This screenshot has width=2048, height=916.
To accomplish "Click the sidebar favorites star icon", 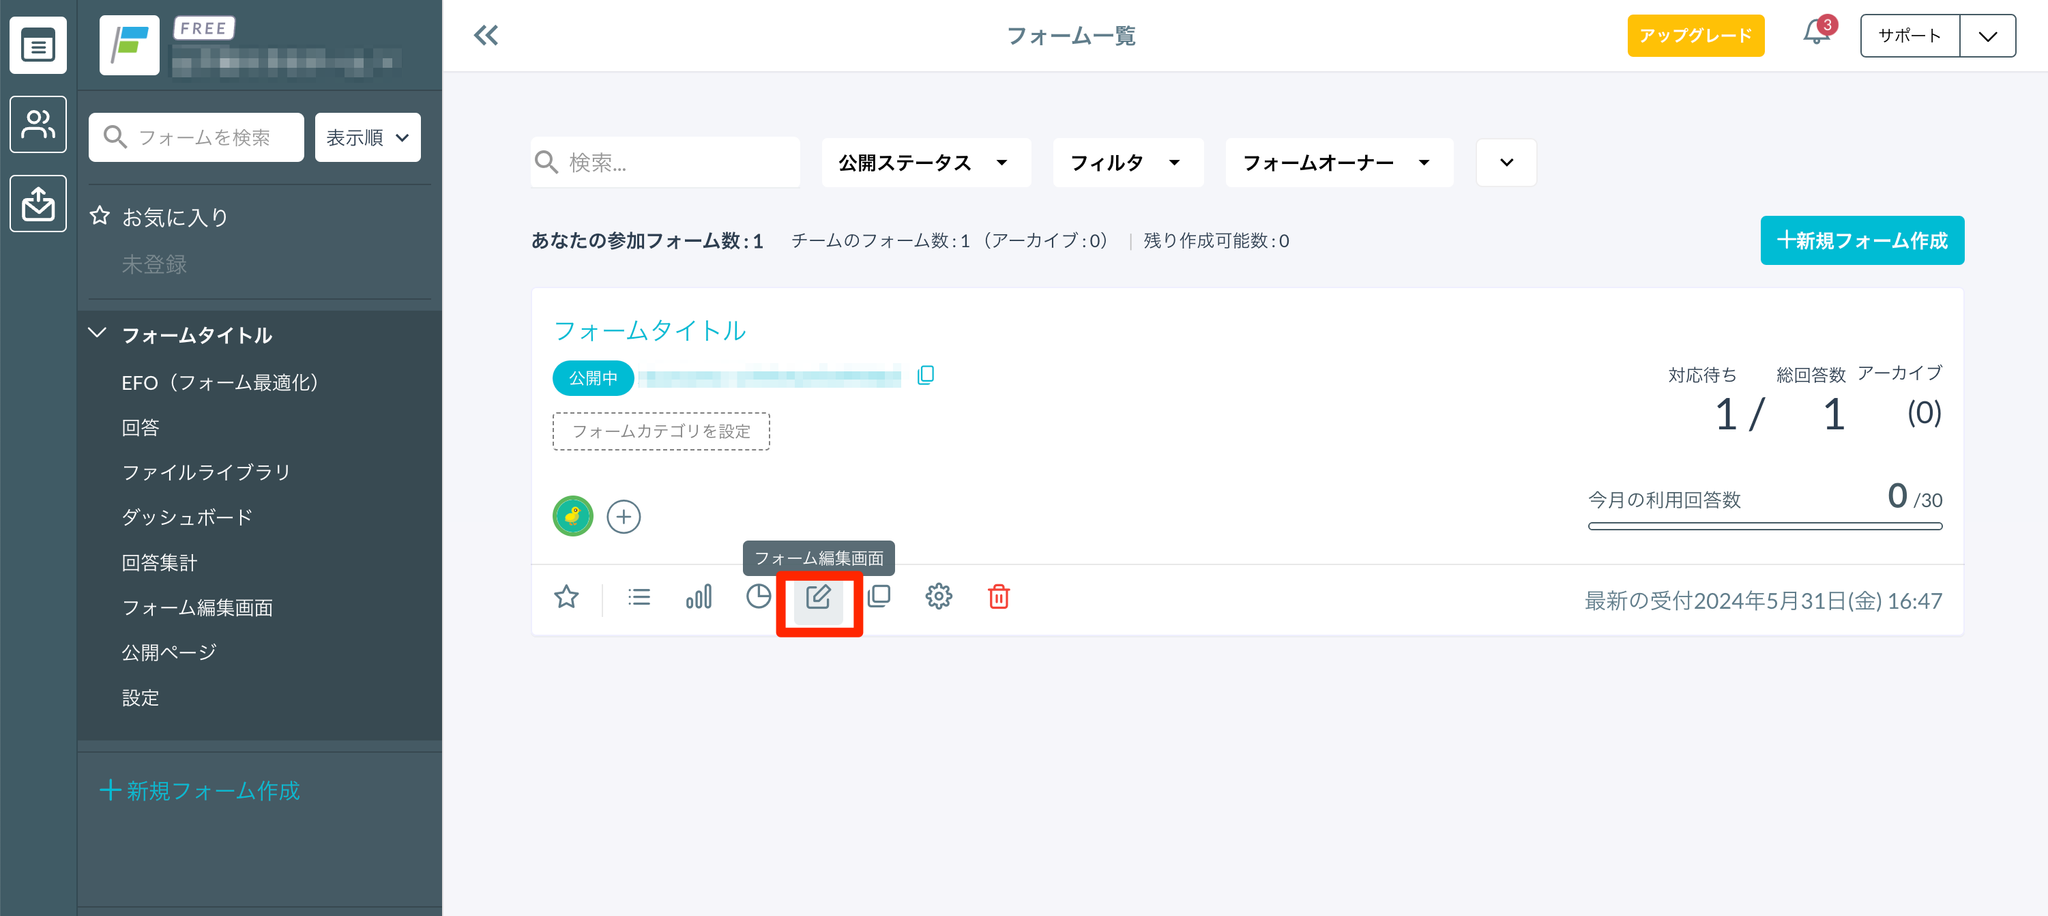I will point(100,216).
